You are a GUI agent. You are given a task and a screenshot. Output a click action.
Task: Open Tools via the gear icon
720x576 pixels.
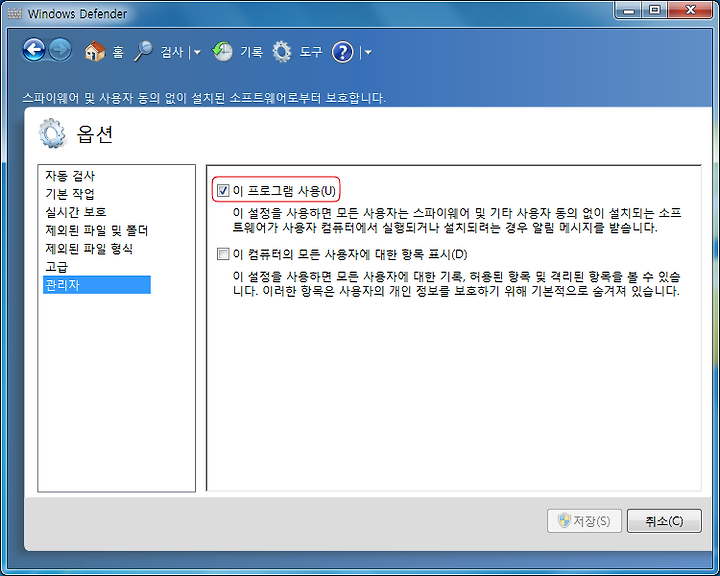[x=281, y=52]
